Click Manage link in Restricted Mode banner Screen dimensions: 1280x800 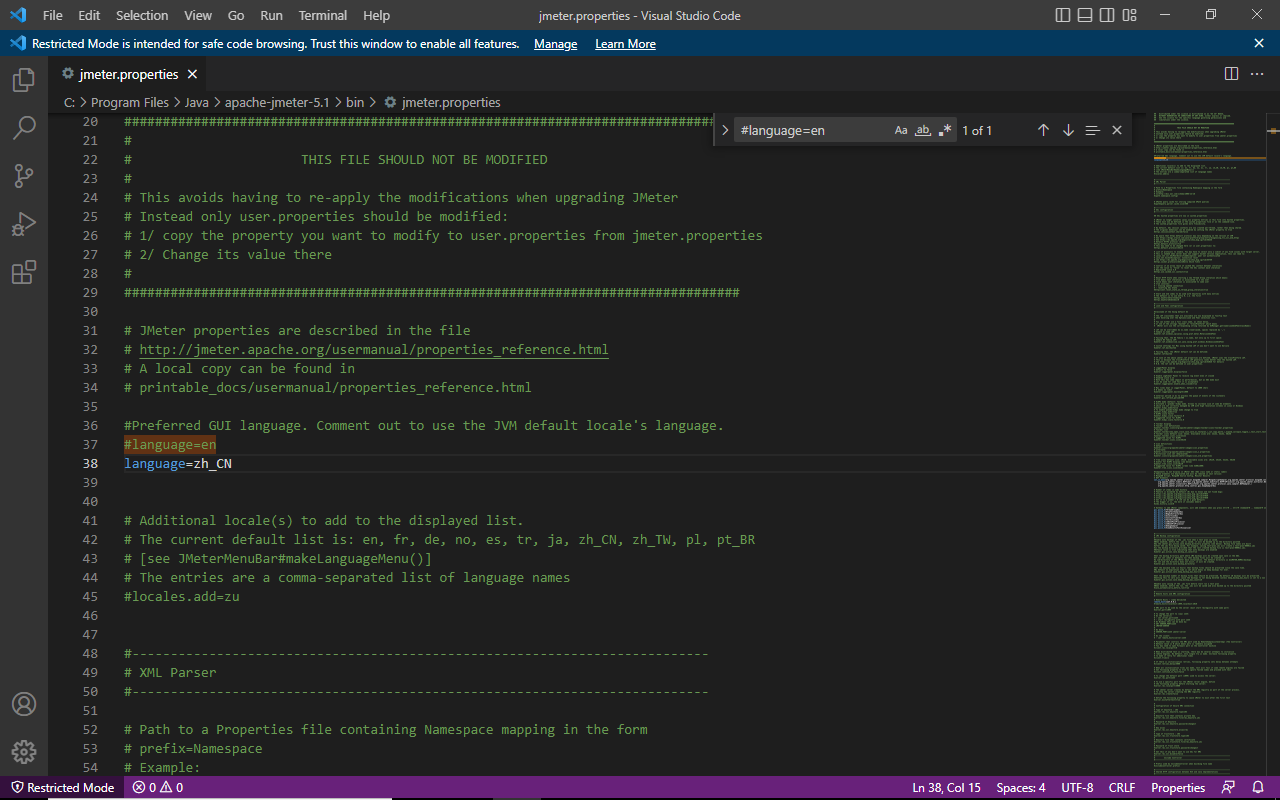(x=555, y=44)
